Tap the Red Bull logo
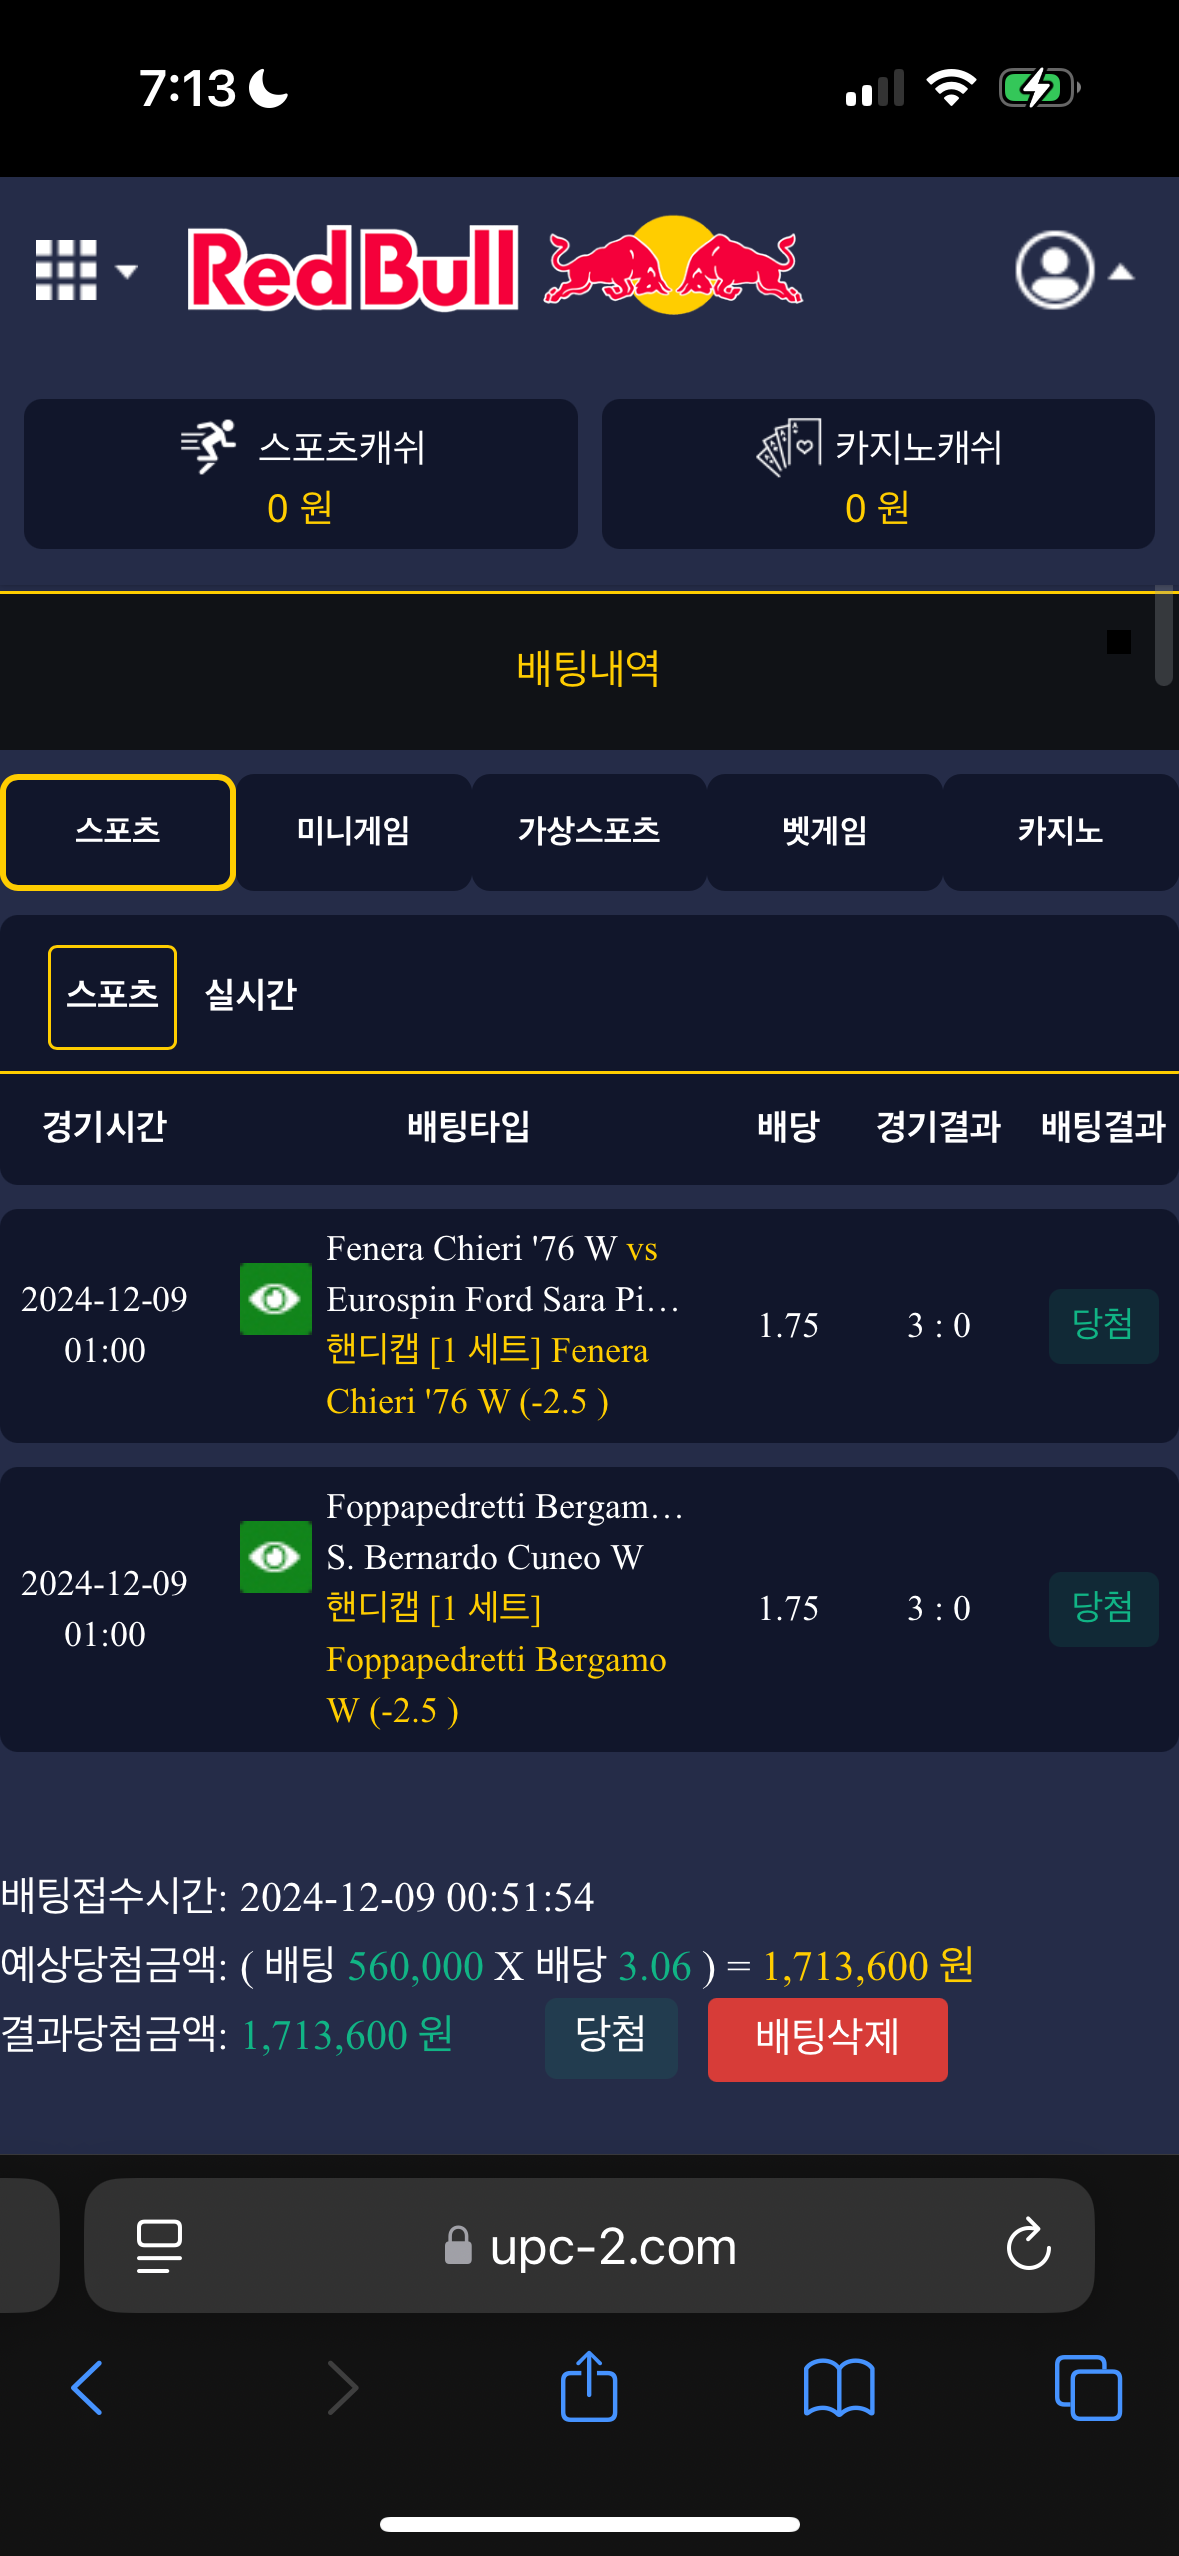The width and height of the screenshot is (1179, 2556). coord(495,268)
